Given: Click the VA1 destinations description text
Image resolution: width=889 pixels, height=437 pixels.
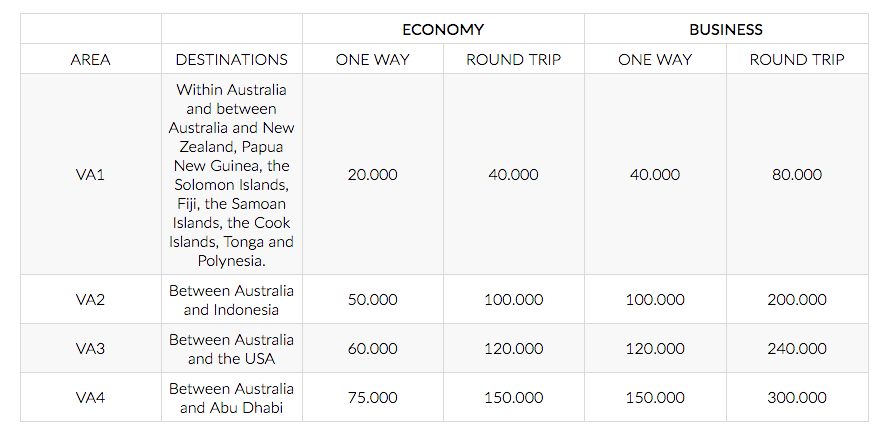Looking at the screenshot, I should (x=231, y=175).
